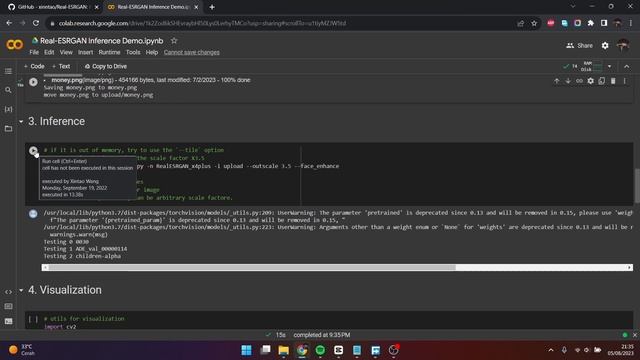Open the Chrome three-dot menu
This screenshot has height=360, width=640.
[631, 23]
